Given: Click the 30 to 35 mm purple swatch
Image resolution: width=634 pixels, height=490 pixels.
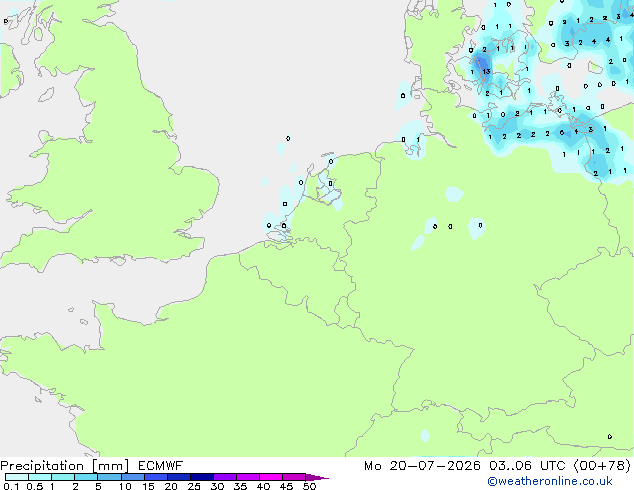Looking at the screenshot, I should (x=225, y=477).
